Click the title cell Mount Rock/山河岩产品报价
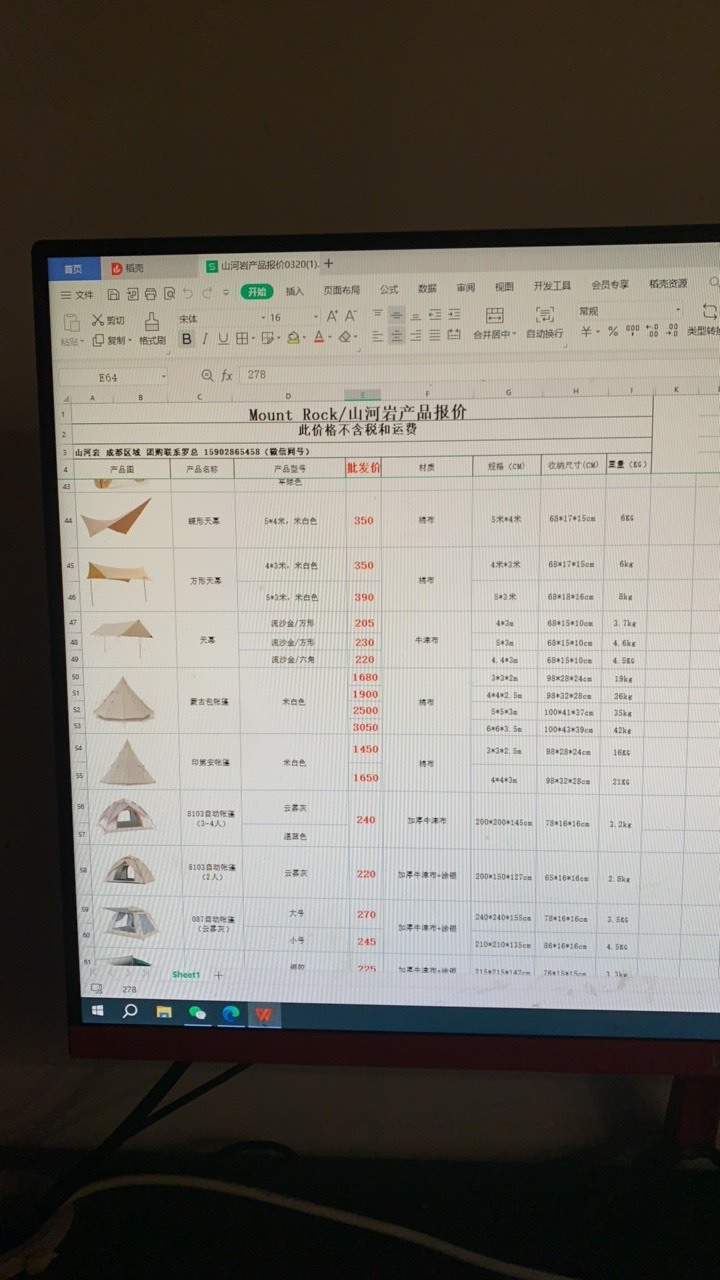 tap(357, 413)
